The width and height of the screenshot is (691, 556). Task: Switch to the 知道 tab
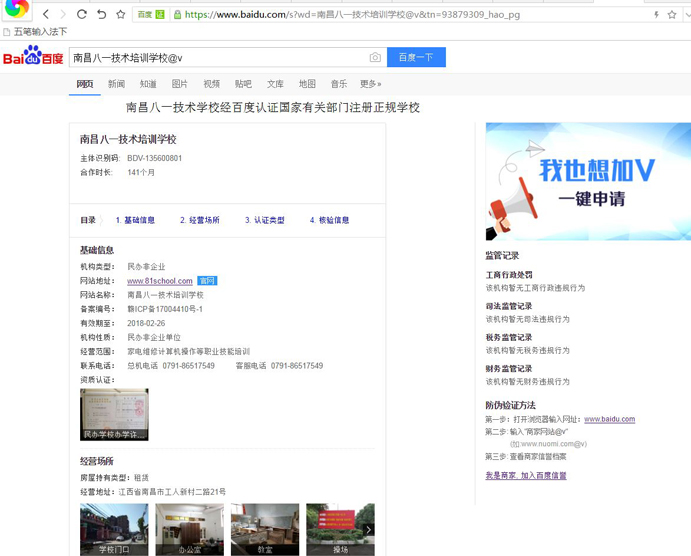point(148,84)
